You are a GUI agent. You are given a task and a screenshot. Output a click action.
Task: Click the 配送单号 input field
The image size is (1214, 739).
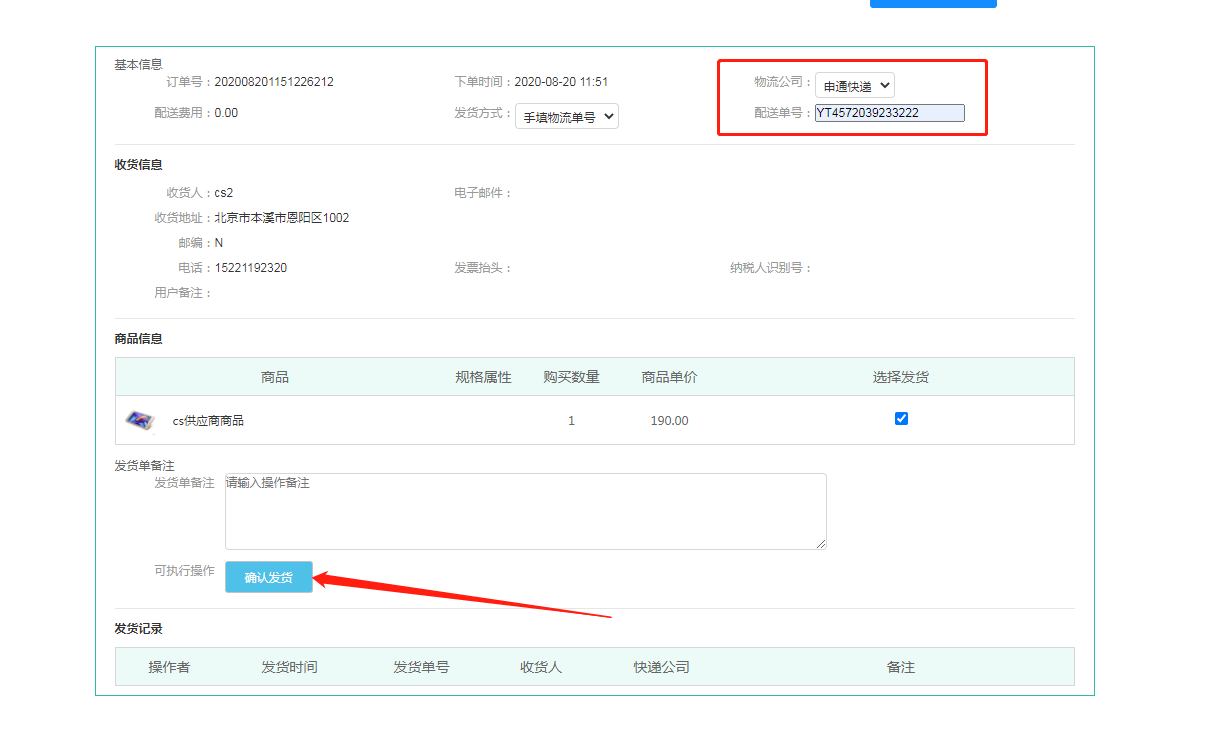[x=889, y=113]
